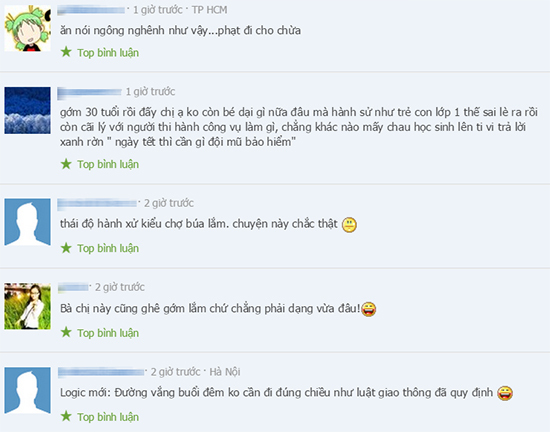Open the avatar of the woman in the grass field
This screenshot has width=550, height=432.
tap(27, 306)
